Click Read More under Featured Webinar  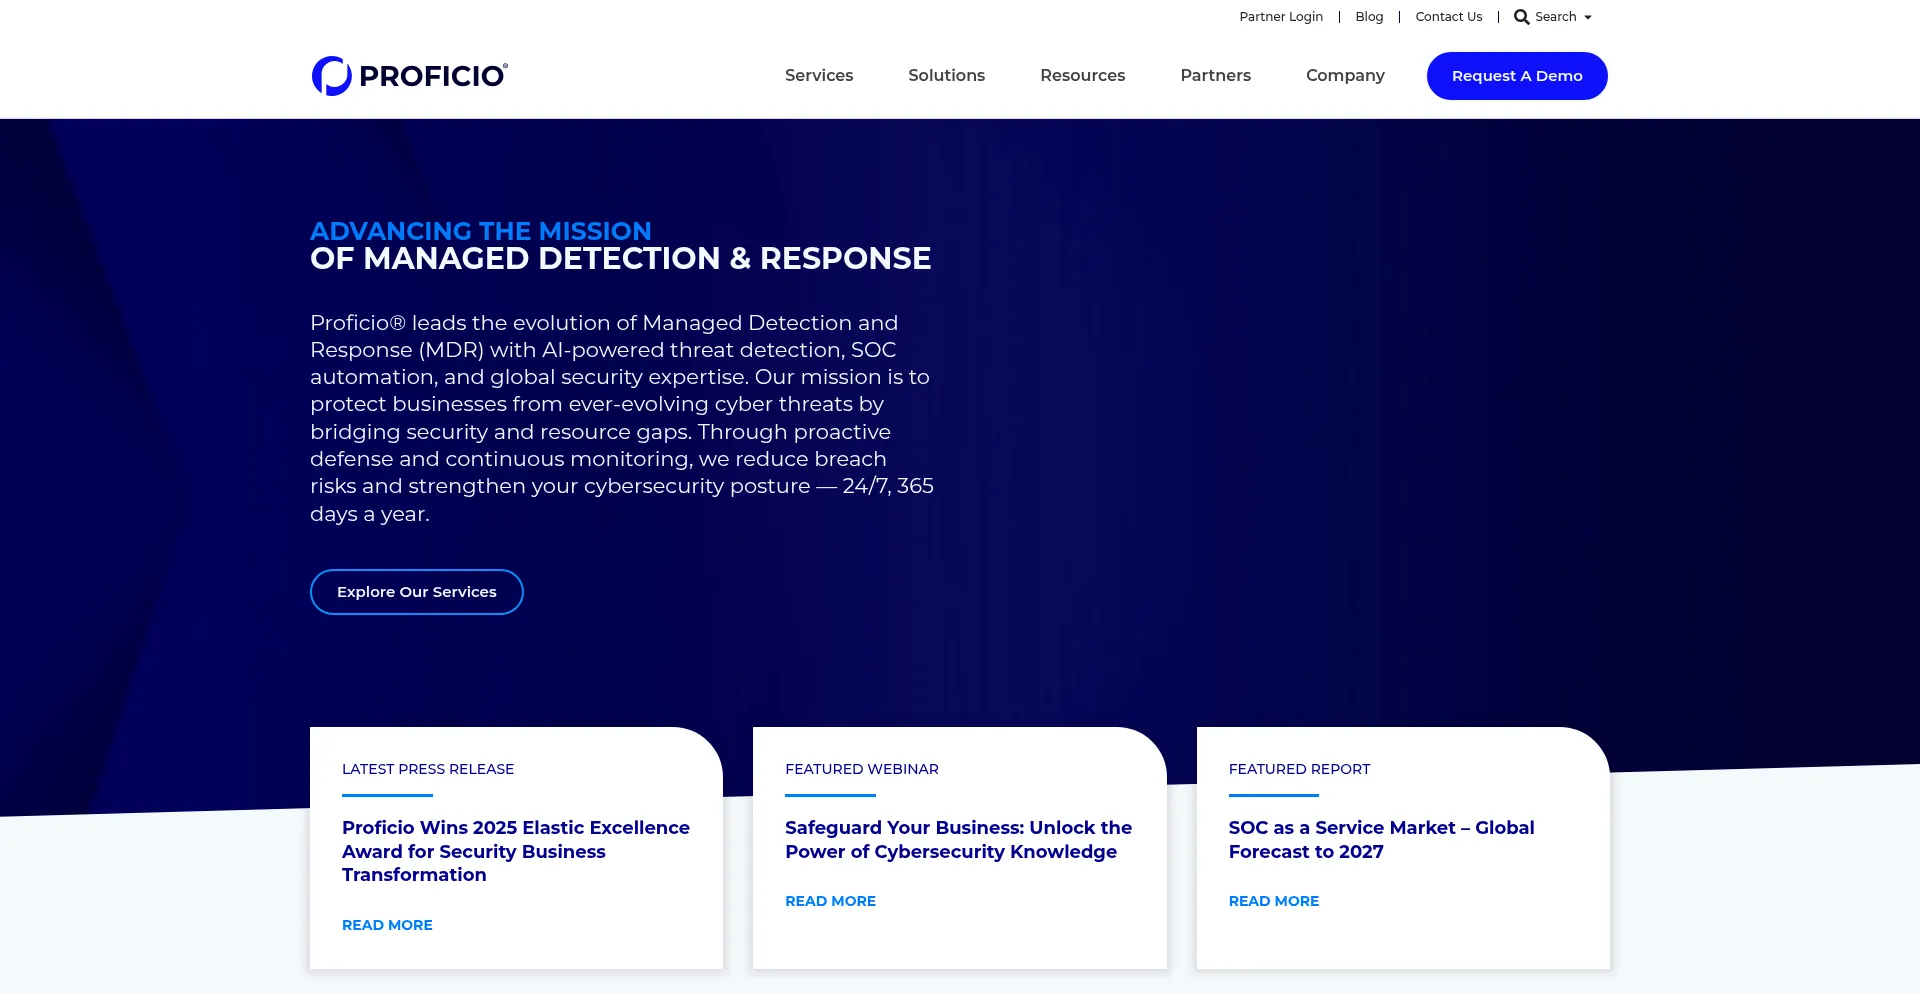830,901
